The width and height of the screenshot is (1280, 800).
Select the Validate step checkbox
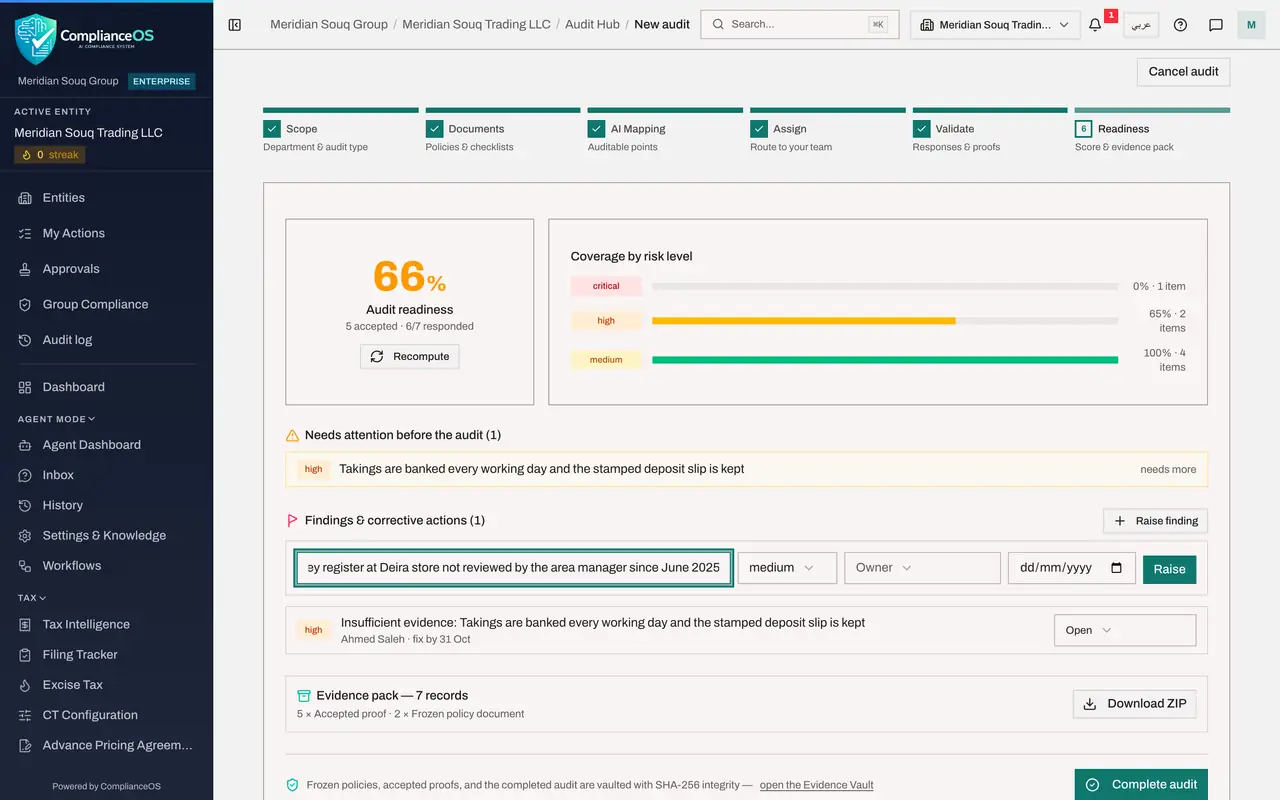click(x=921, y=129)
